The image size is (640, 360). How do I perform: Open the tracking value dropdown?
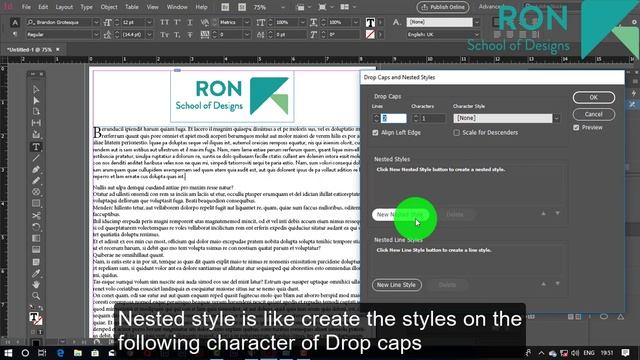click(x=247, y=35)
